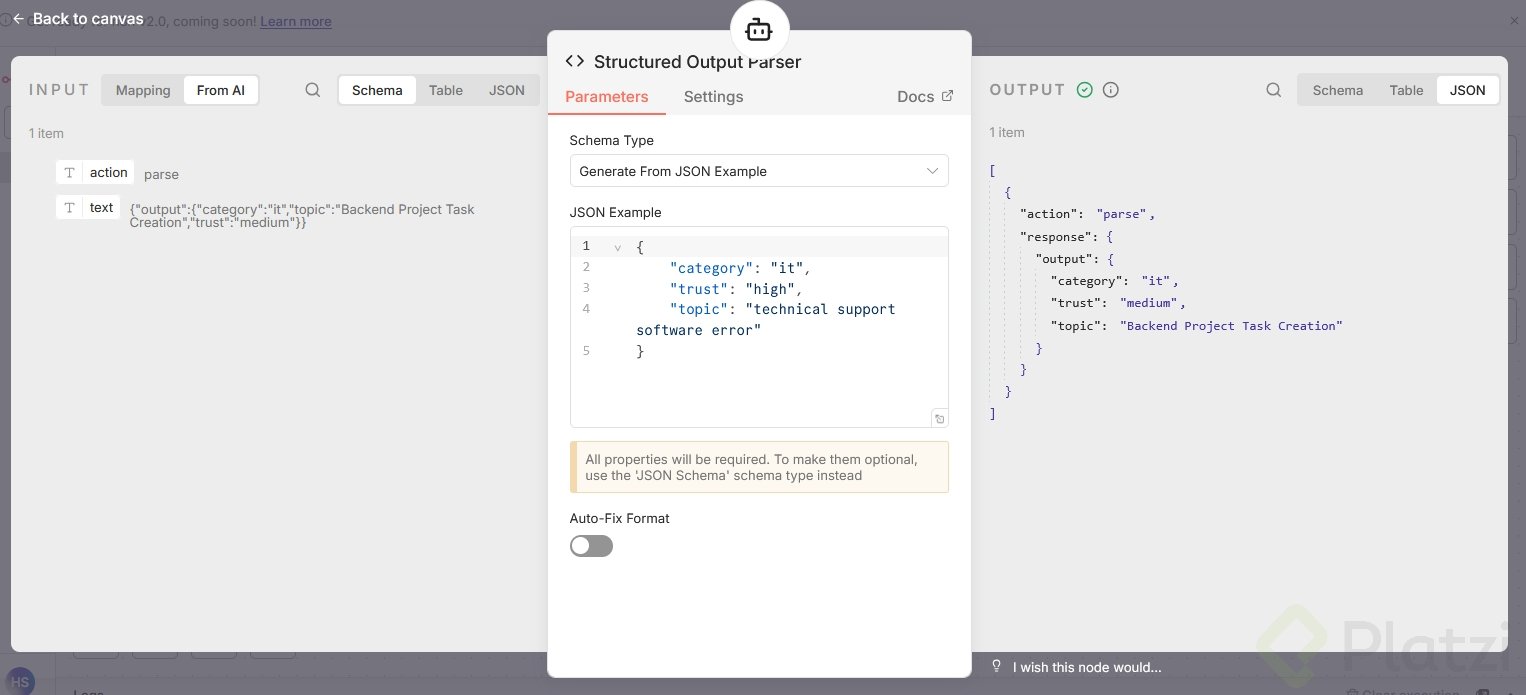Open the Docs link
The image size is (1526, 695).
[x=924, y=97]
